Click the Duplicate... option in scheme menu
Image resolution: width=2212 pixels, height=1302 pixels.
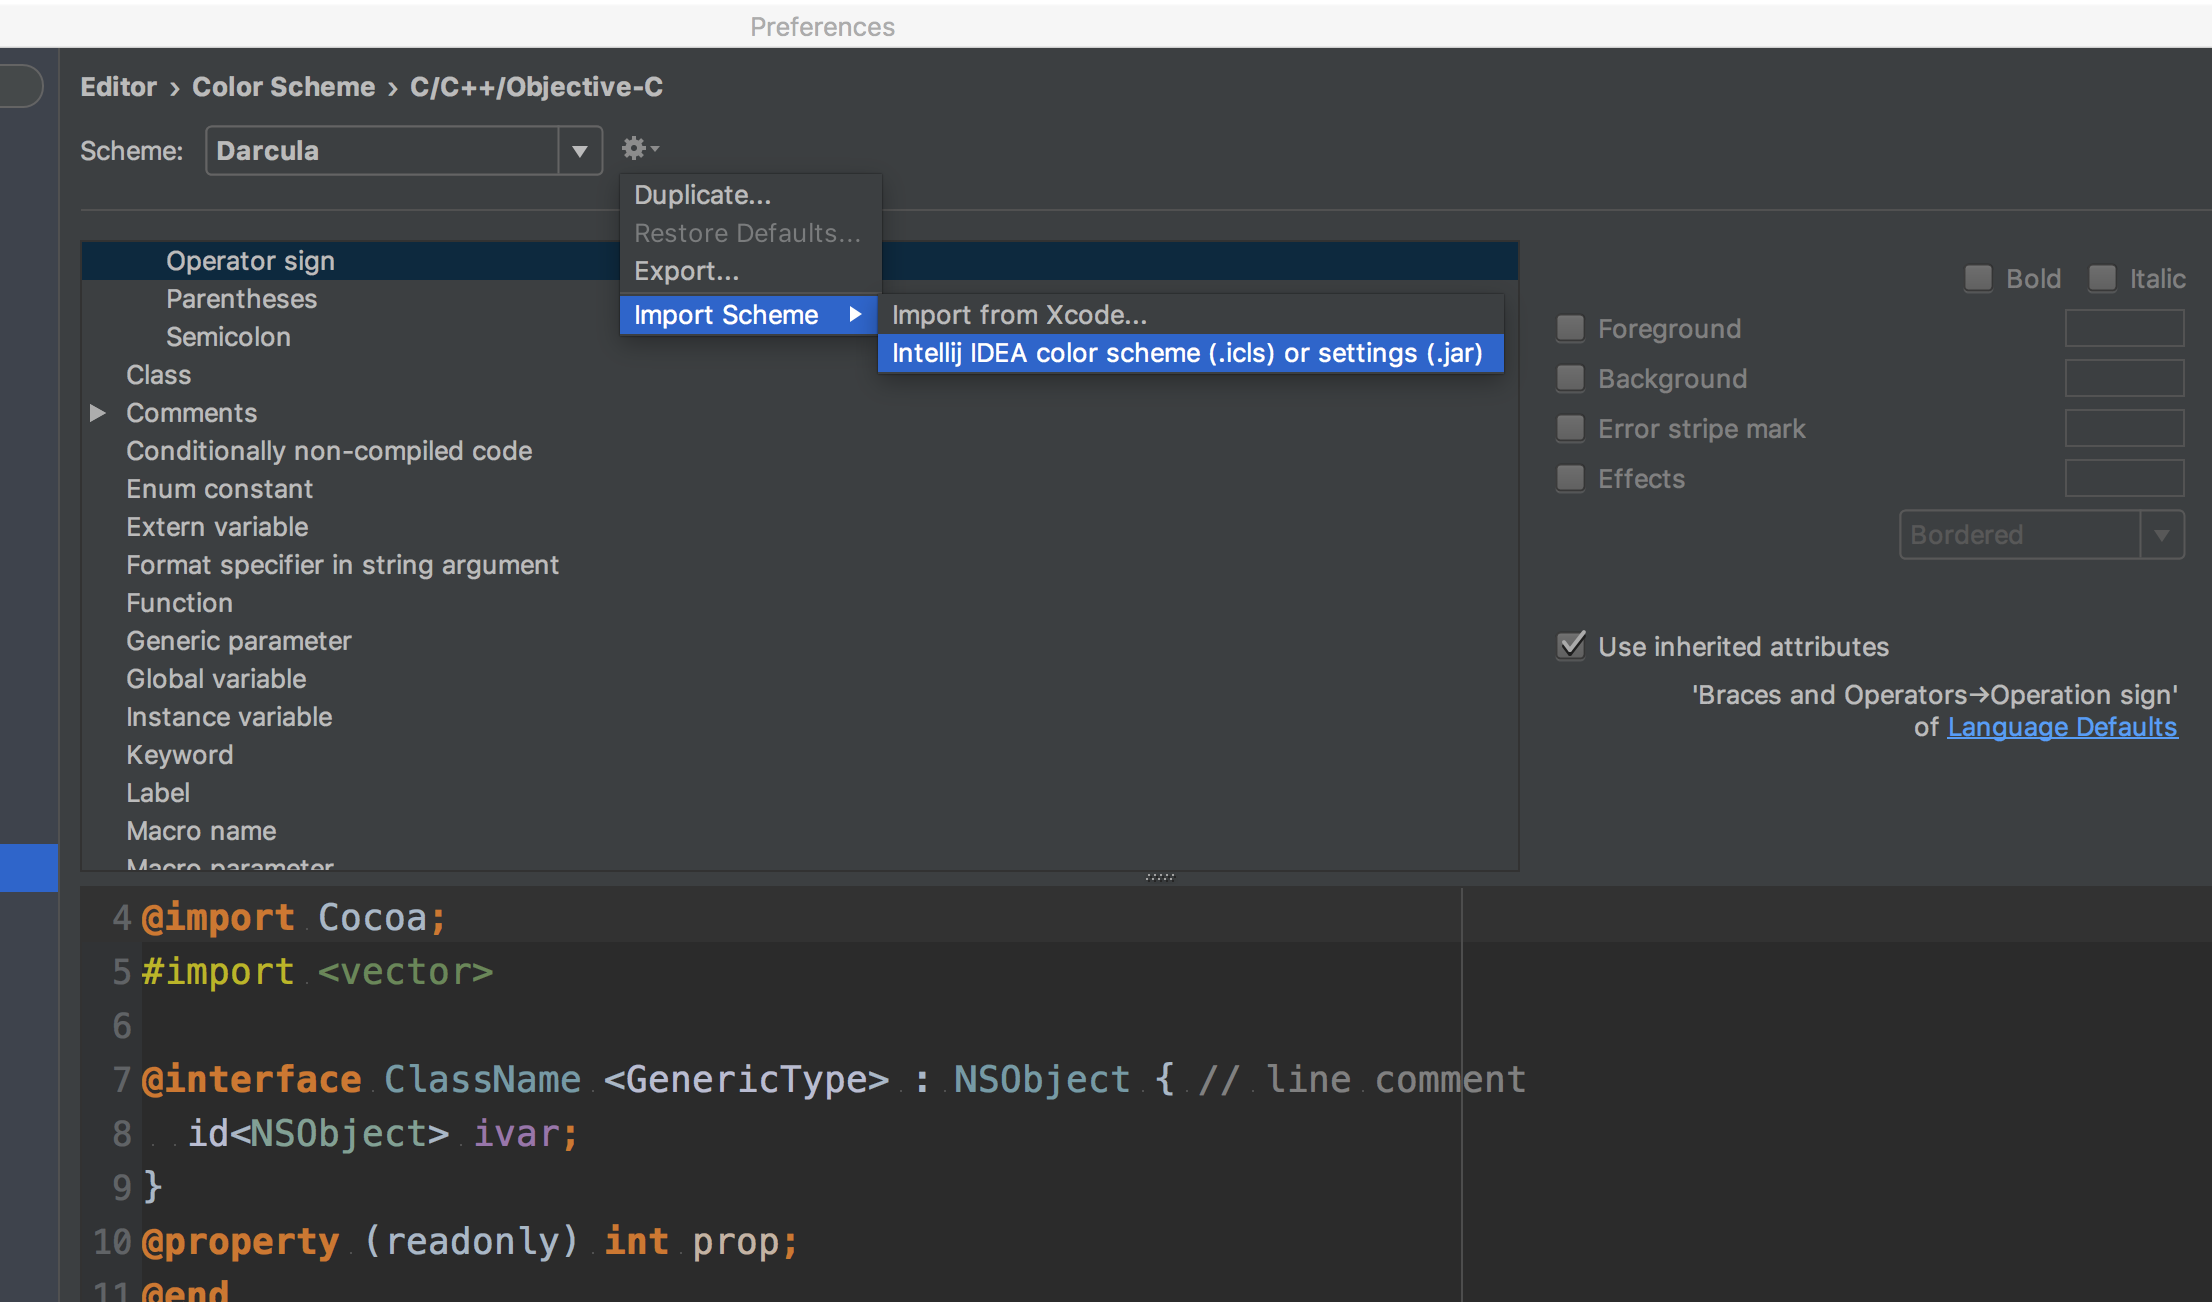coord(702,194)
